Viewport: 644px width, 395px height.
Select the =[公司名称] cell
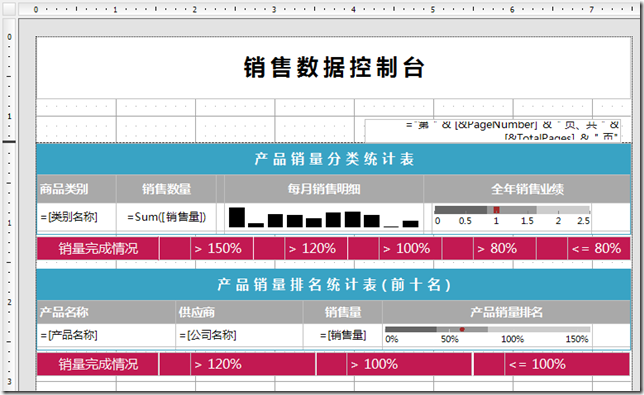(x=239, y=335)
